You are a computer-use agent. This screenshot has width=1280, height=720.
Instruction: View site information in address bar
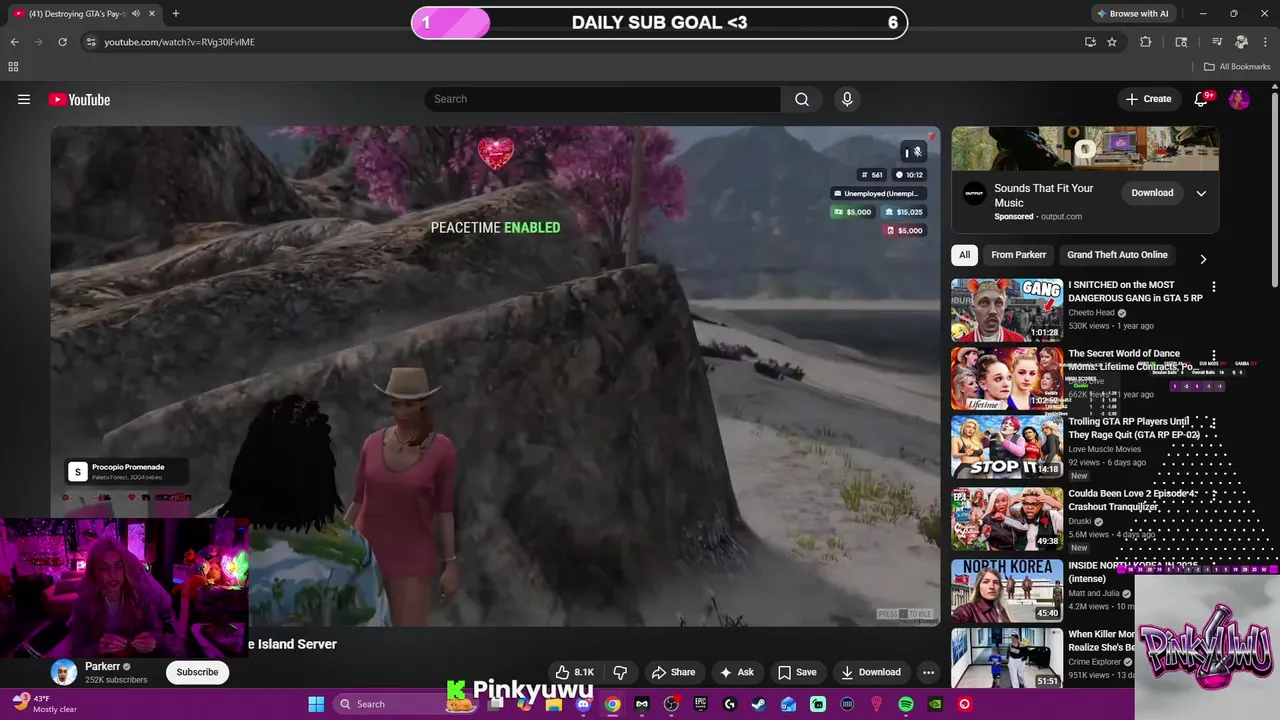coord(90,42)
